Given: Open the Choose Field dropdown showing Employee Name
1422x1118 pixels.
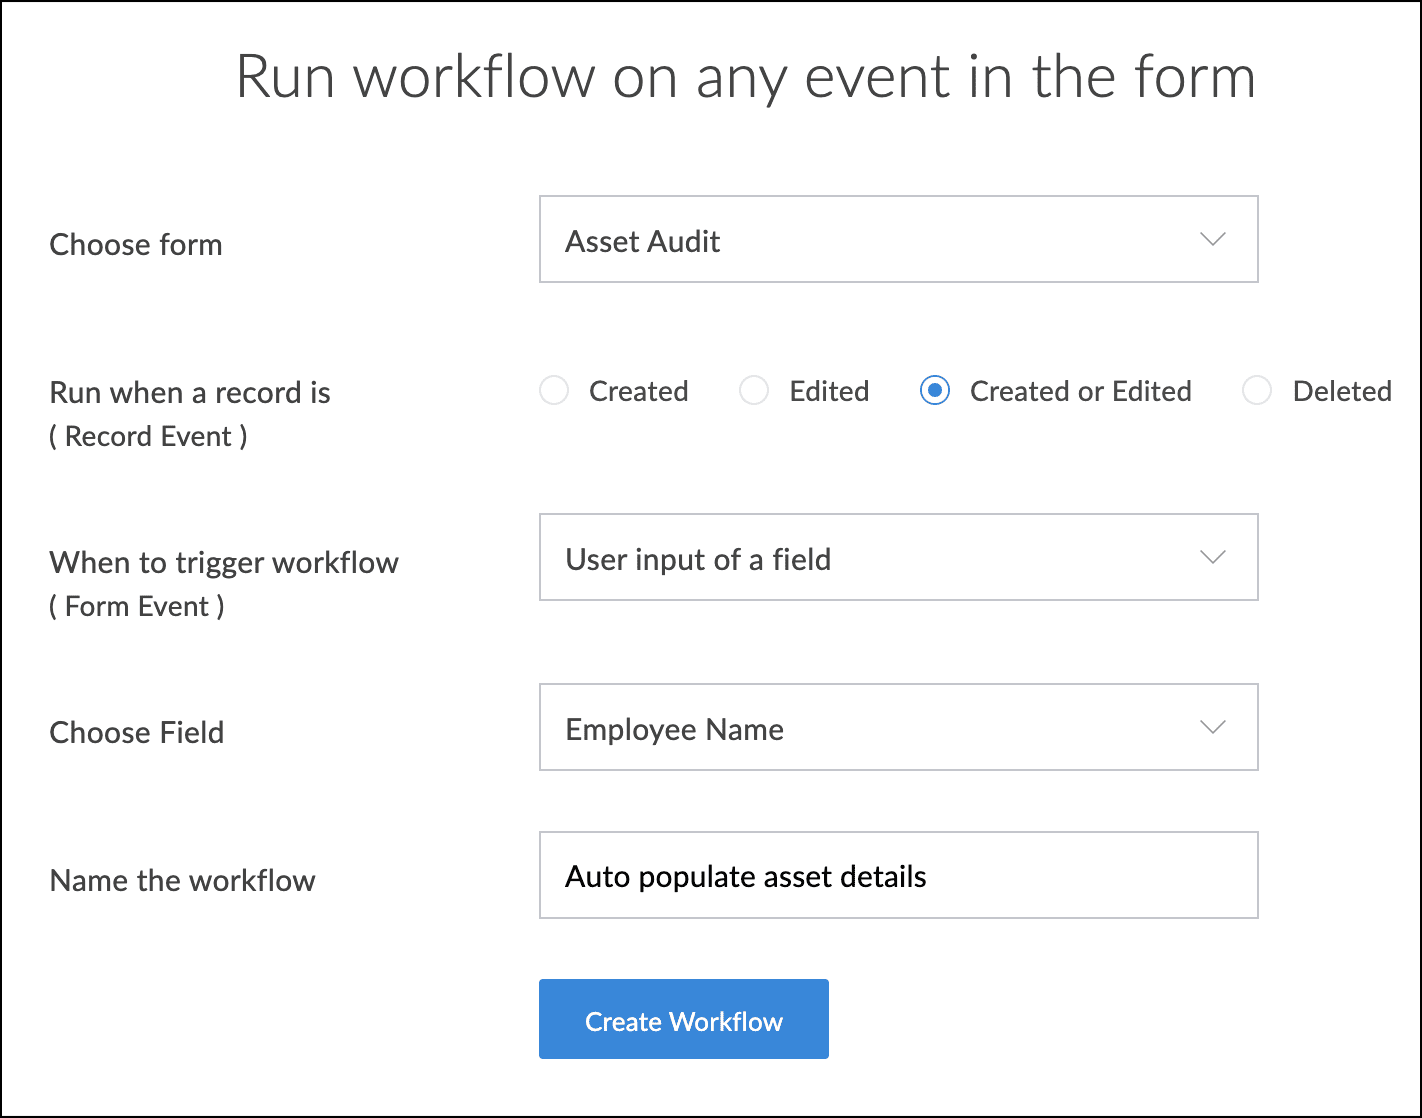Looking at the screenshot, I should [x=897, y=728].
